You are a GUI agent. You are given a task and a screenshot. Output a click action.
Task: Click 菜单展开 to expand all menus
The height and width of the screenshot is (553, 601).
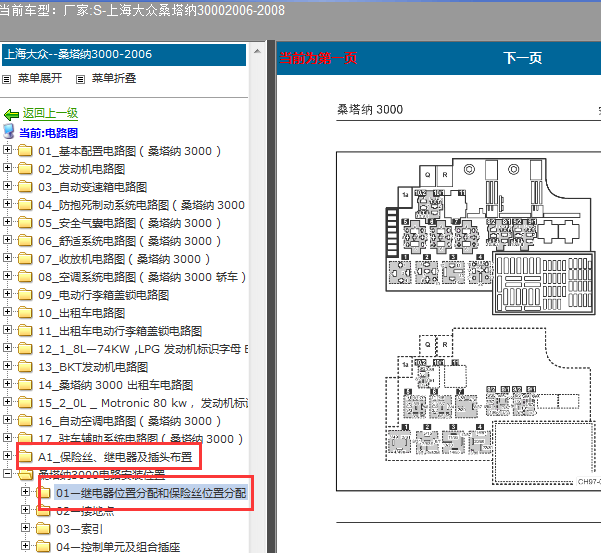tap(40, 79)
